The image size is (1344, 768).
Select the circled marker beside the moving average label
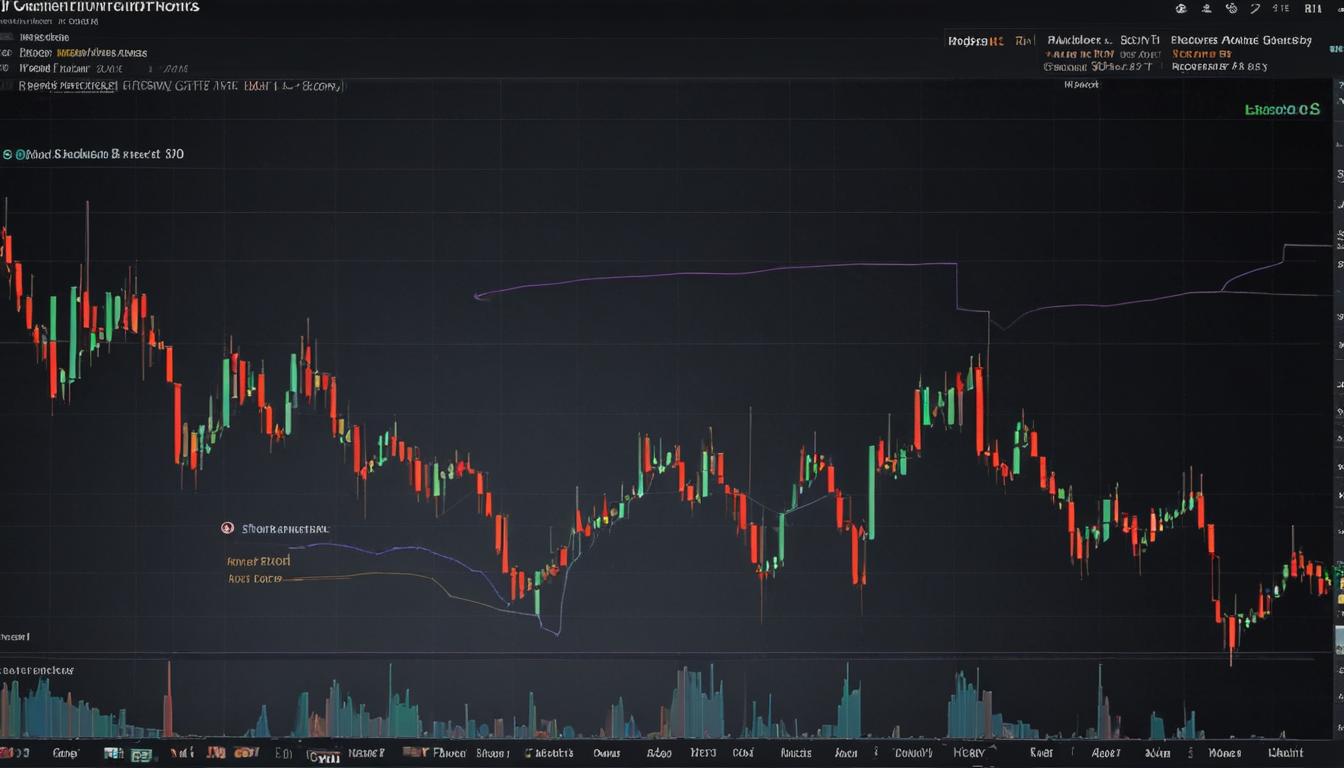[x=228, y=527]
